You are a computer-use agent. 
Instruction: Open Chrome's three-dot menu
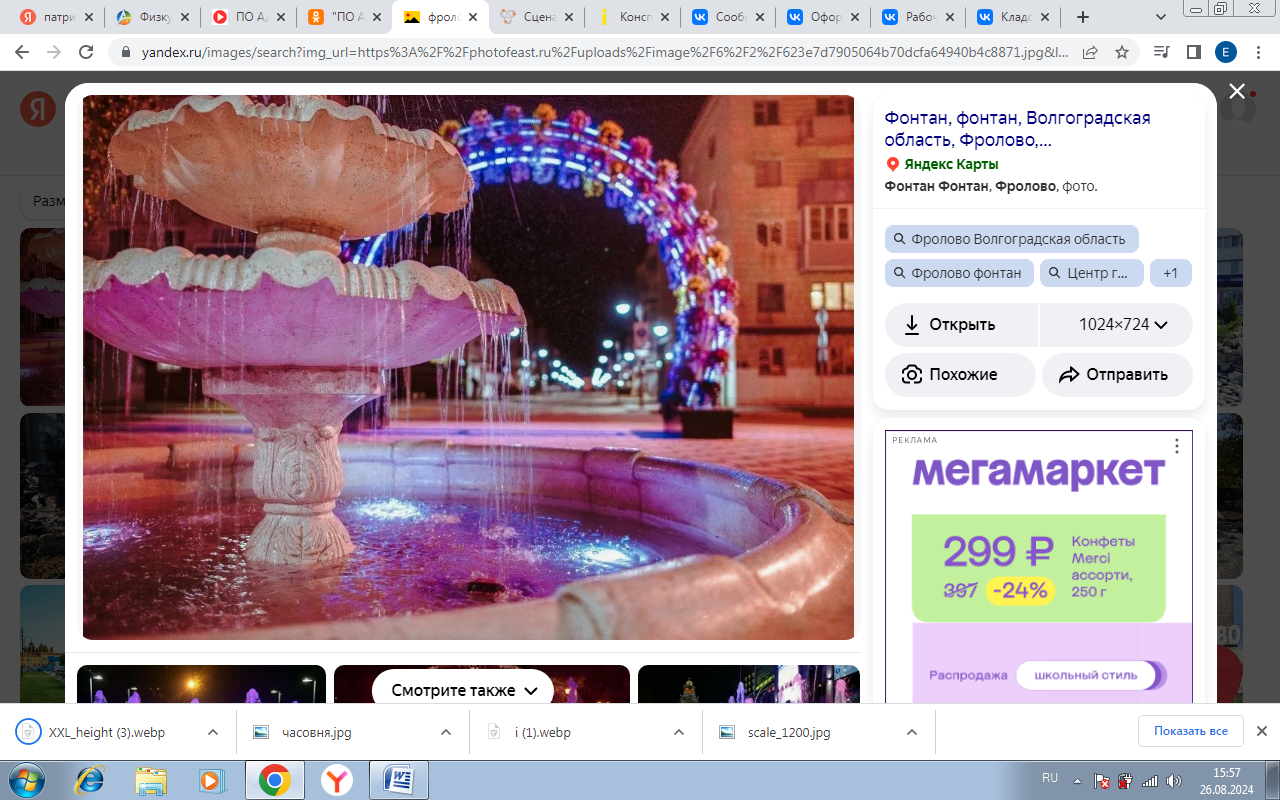(1258, 52)
